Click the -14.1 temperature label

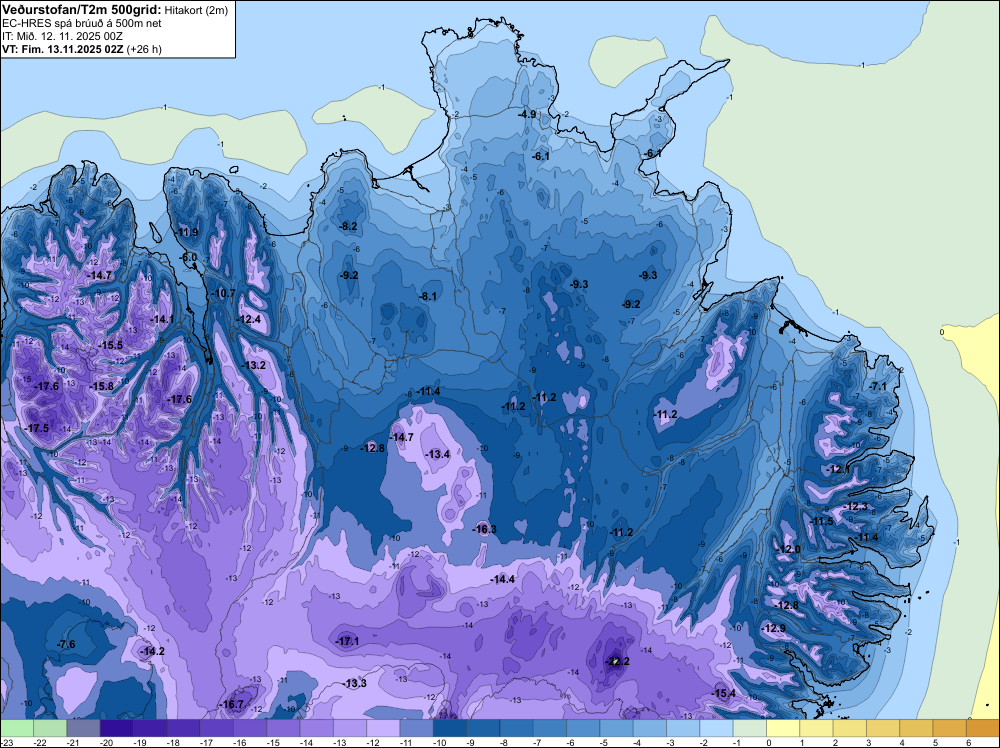point(162,319)
